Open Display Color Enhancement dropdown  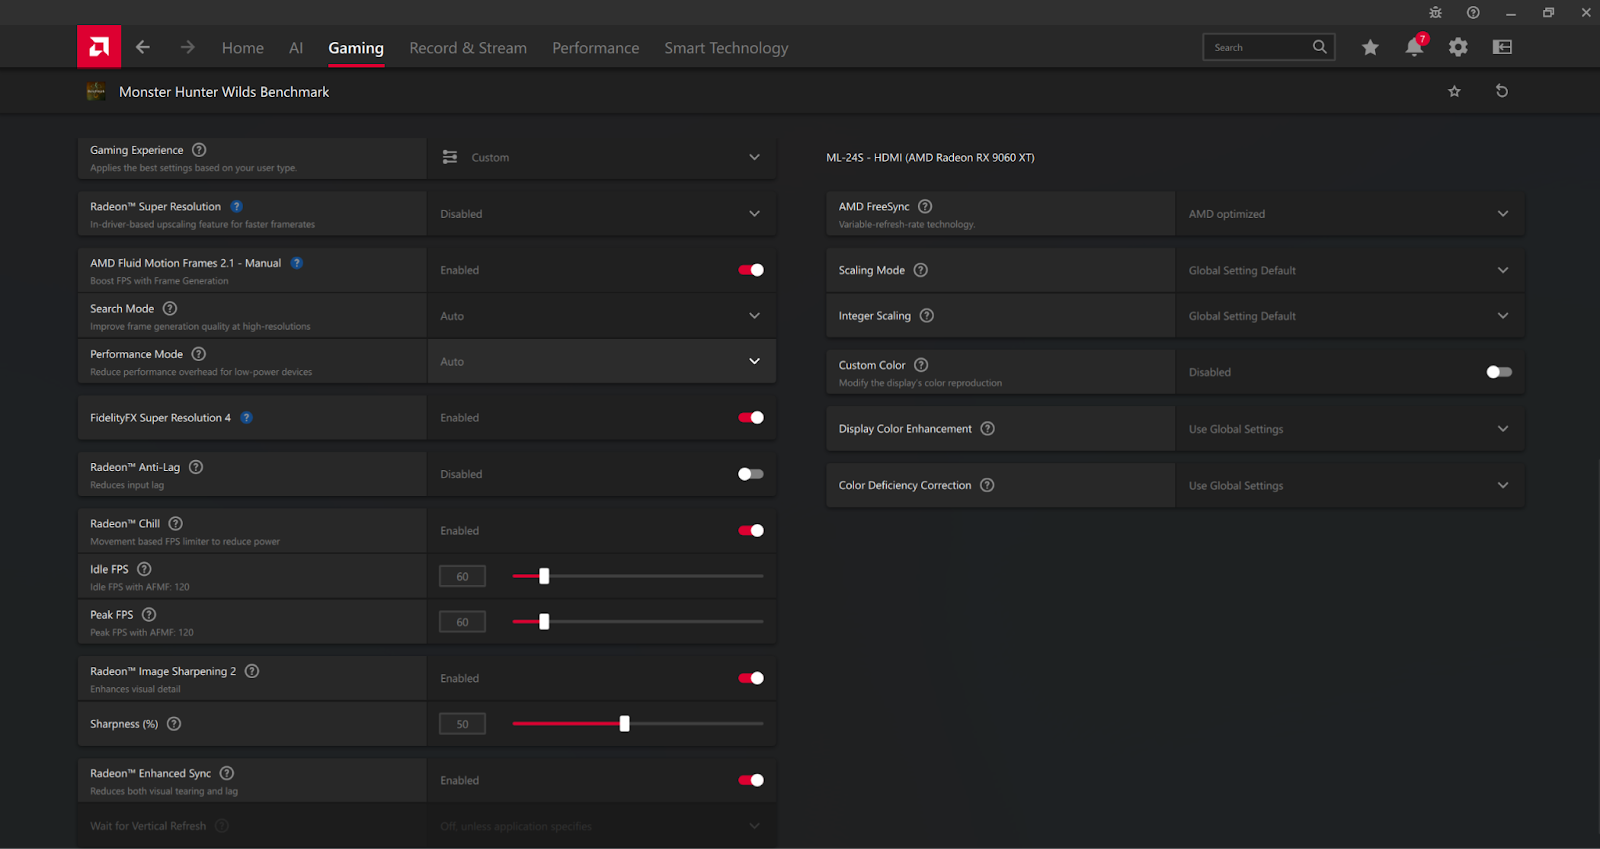(1350, 429)
